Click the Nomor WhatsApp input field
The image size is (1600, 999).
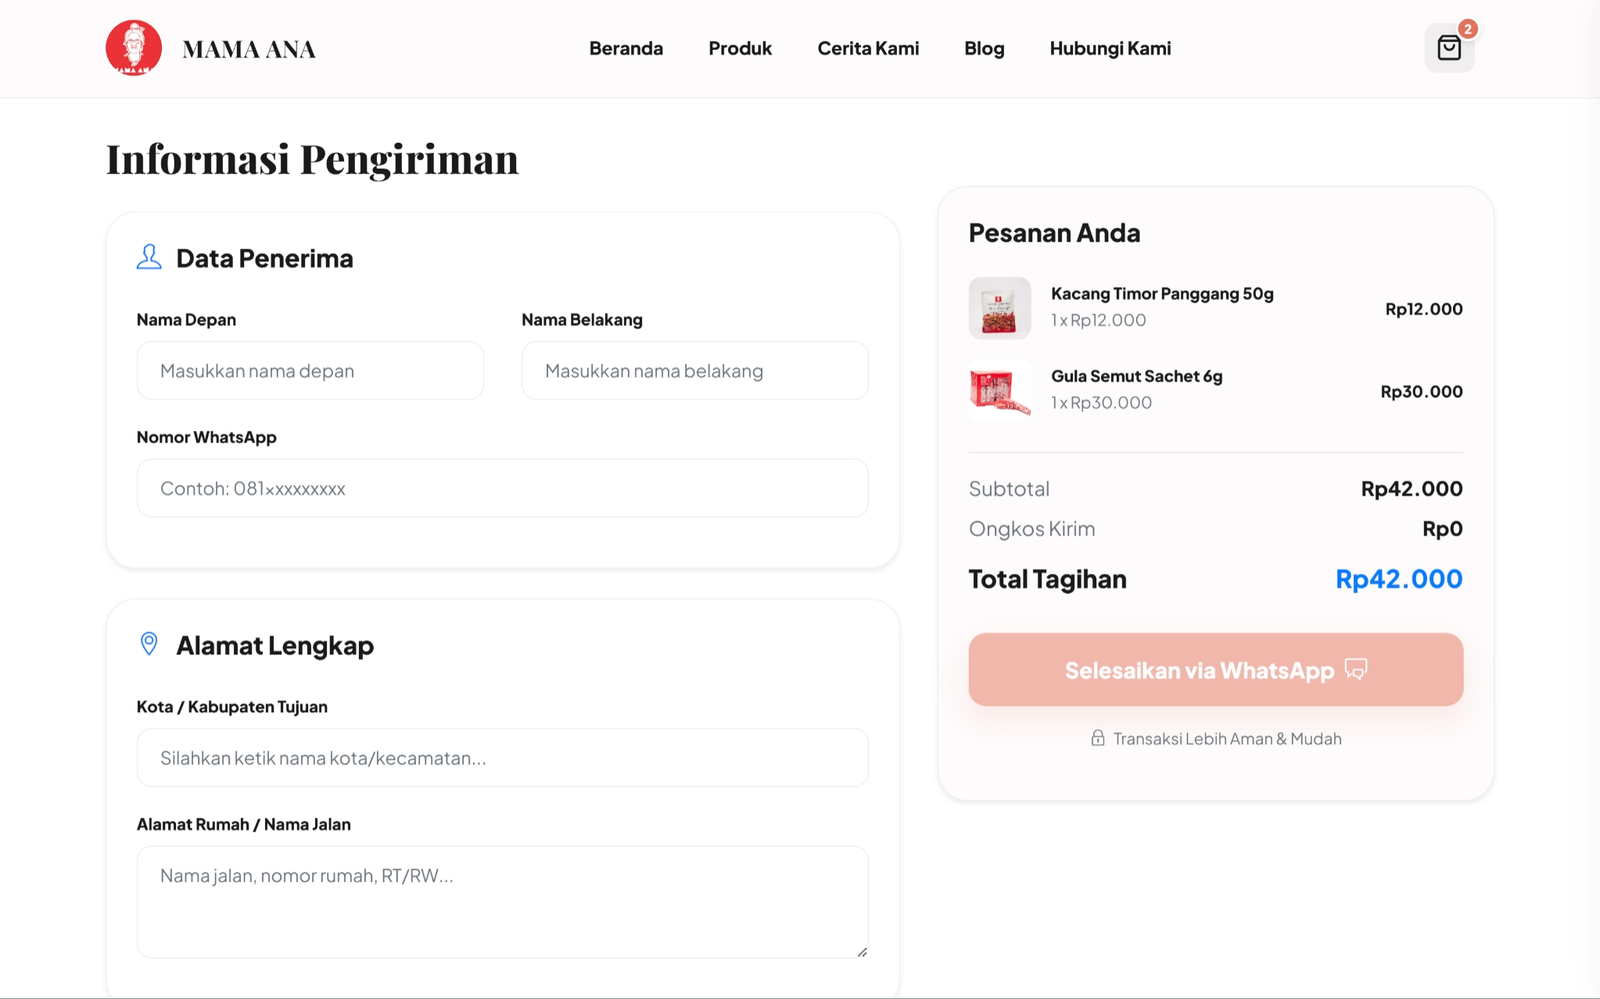point(503,488)
